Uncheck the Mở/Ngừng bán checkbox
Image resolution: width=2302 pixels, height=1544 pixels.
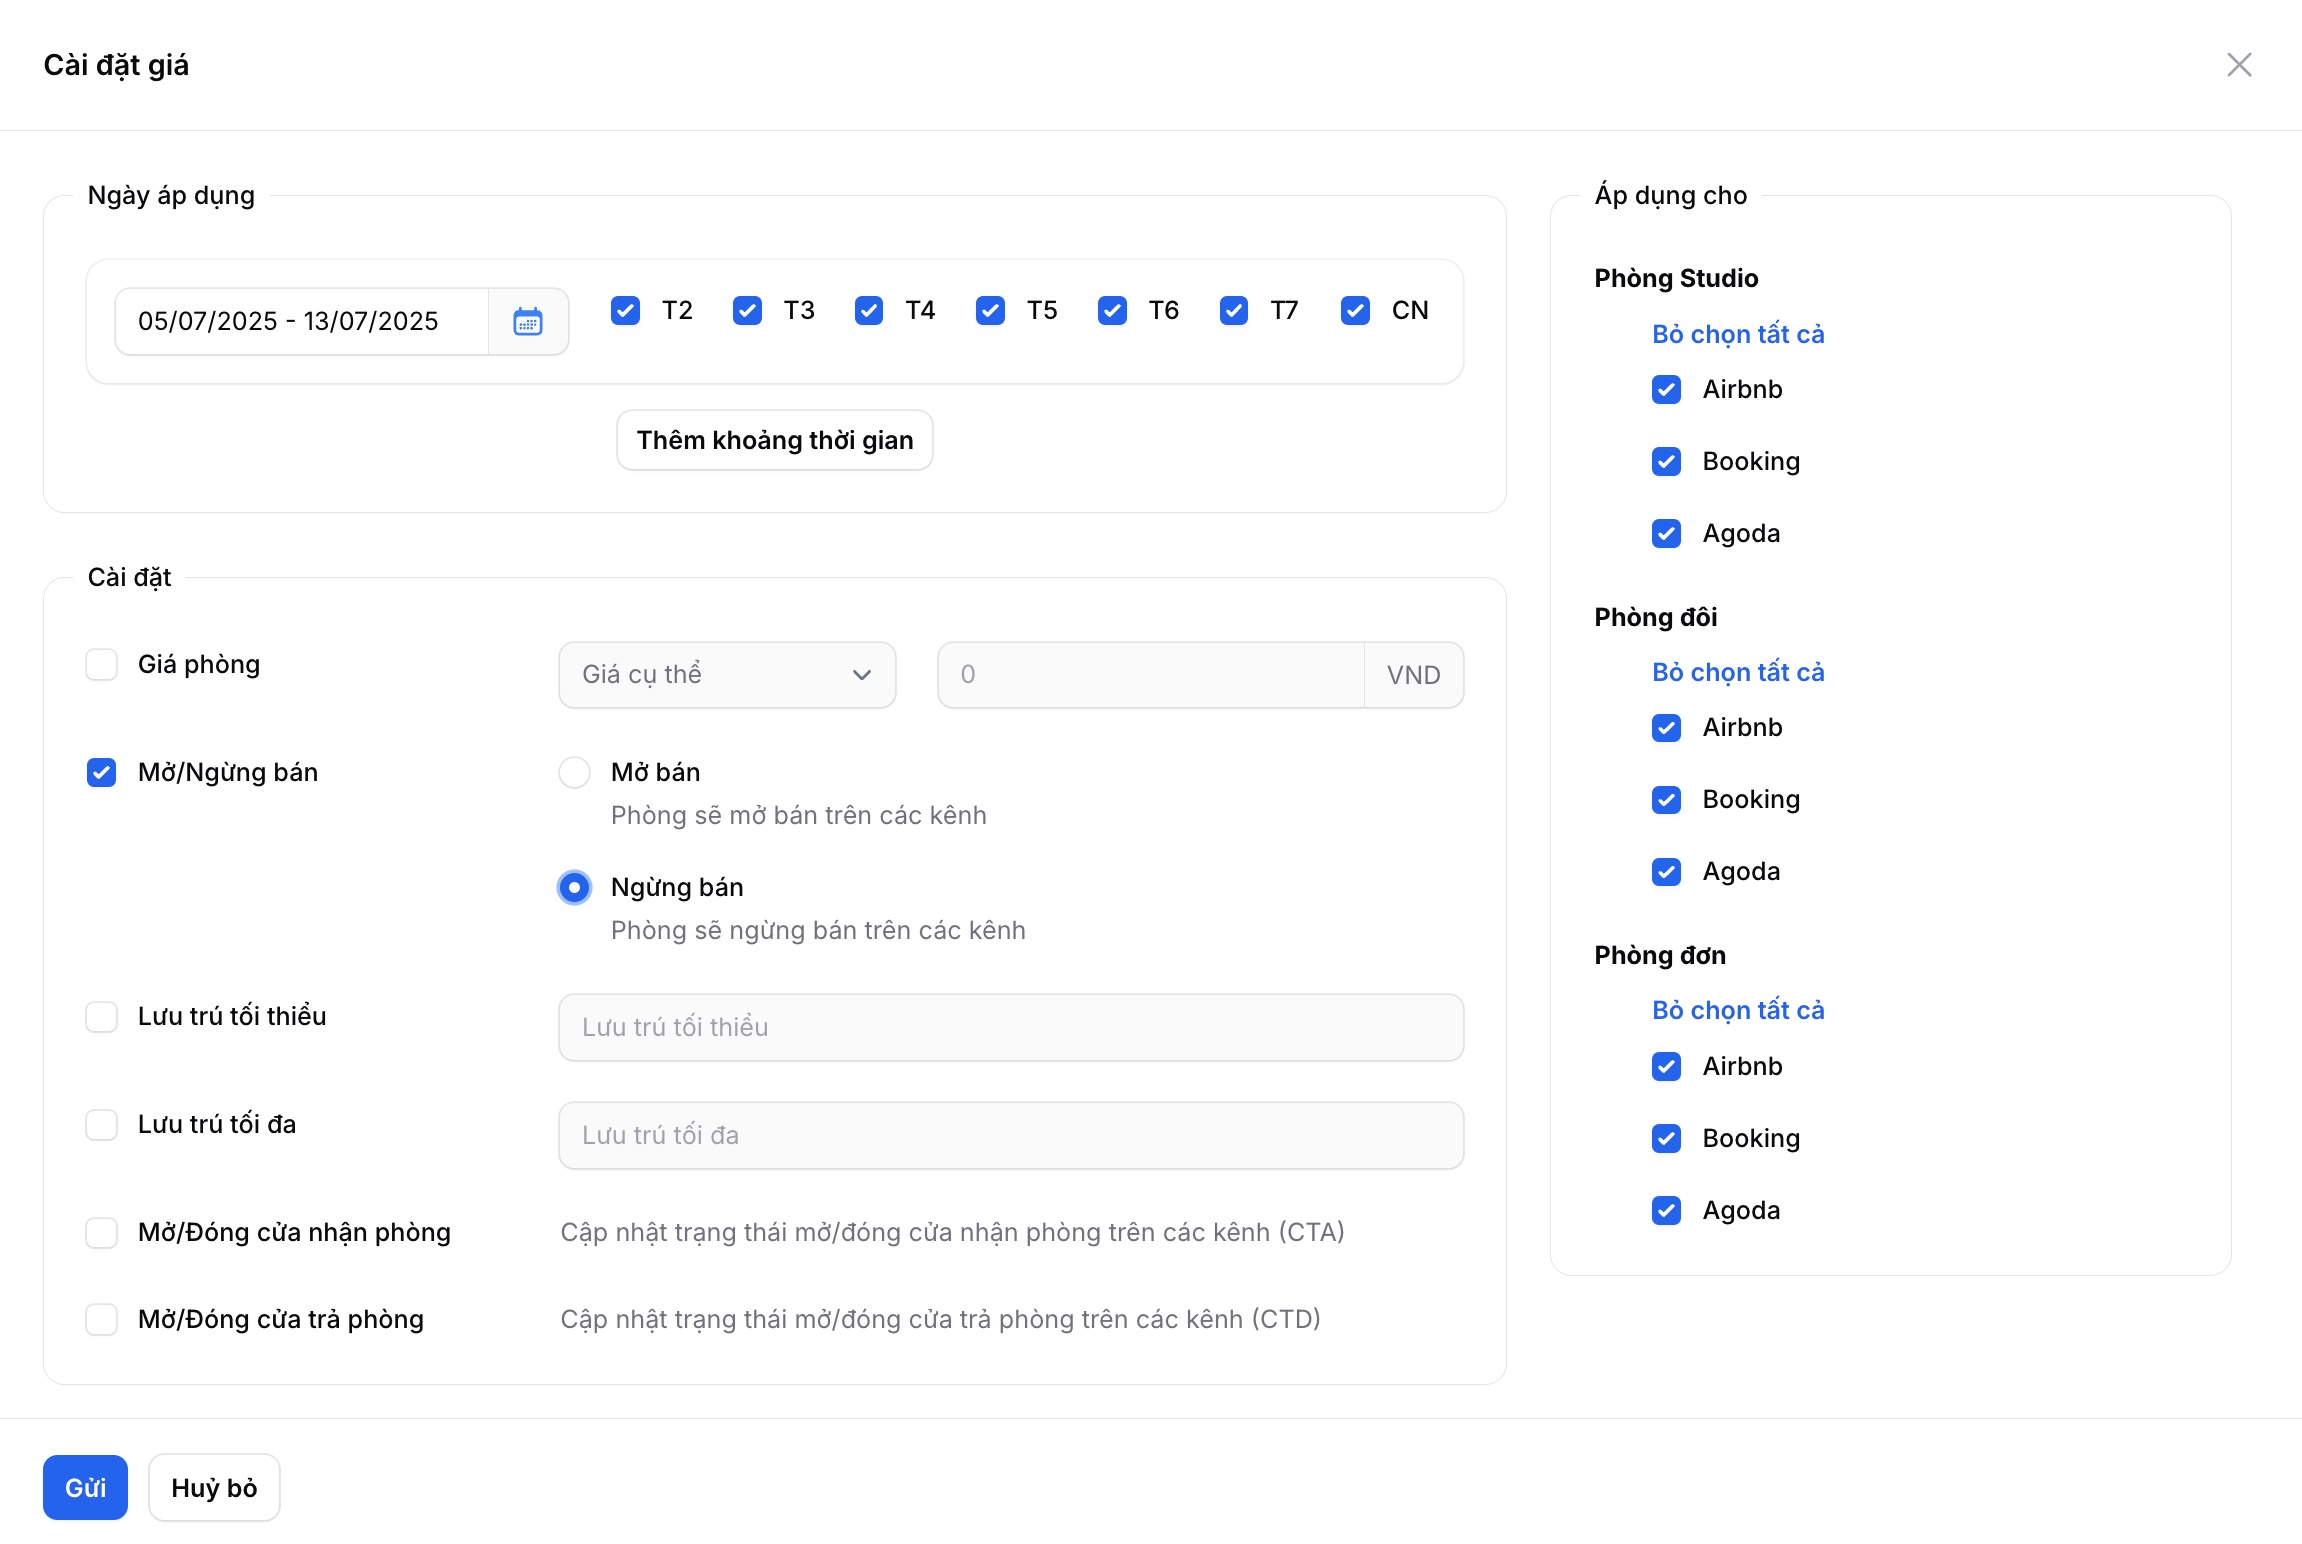pyautogui.click(x=102, y=772)
